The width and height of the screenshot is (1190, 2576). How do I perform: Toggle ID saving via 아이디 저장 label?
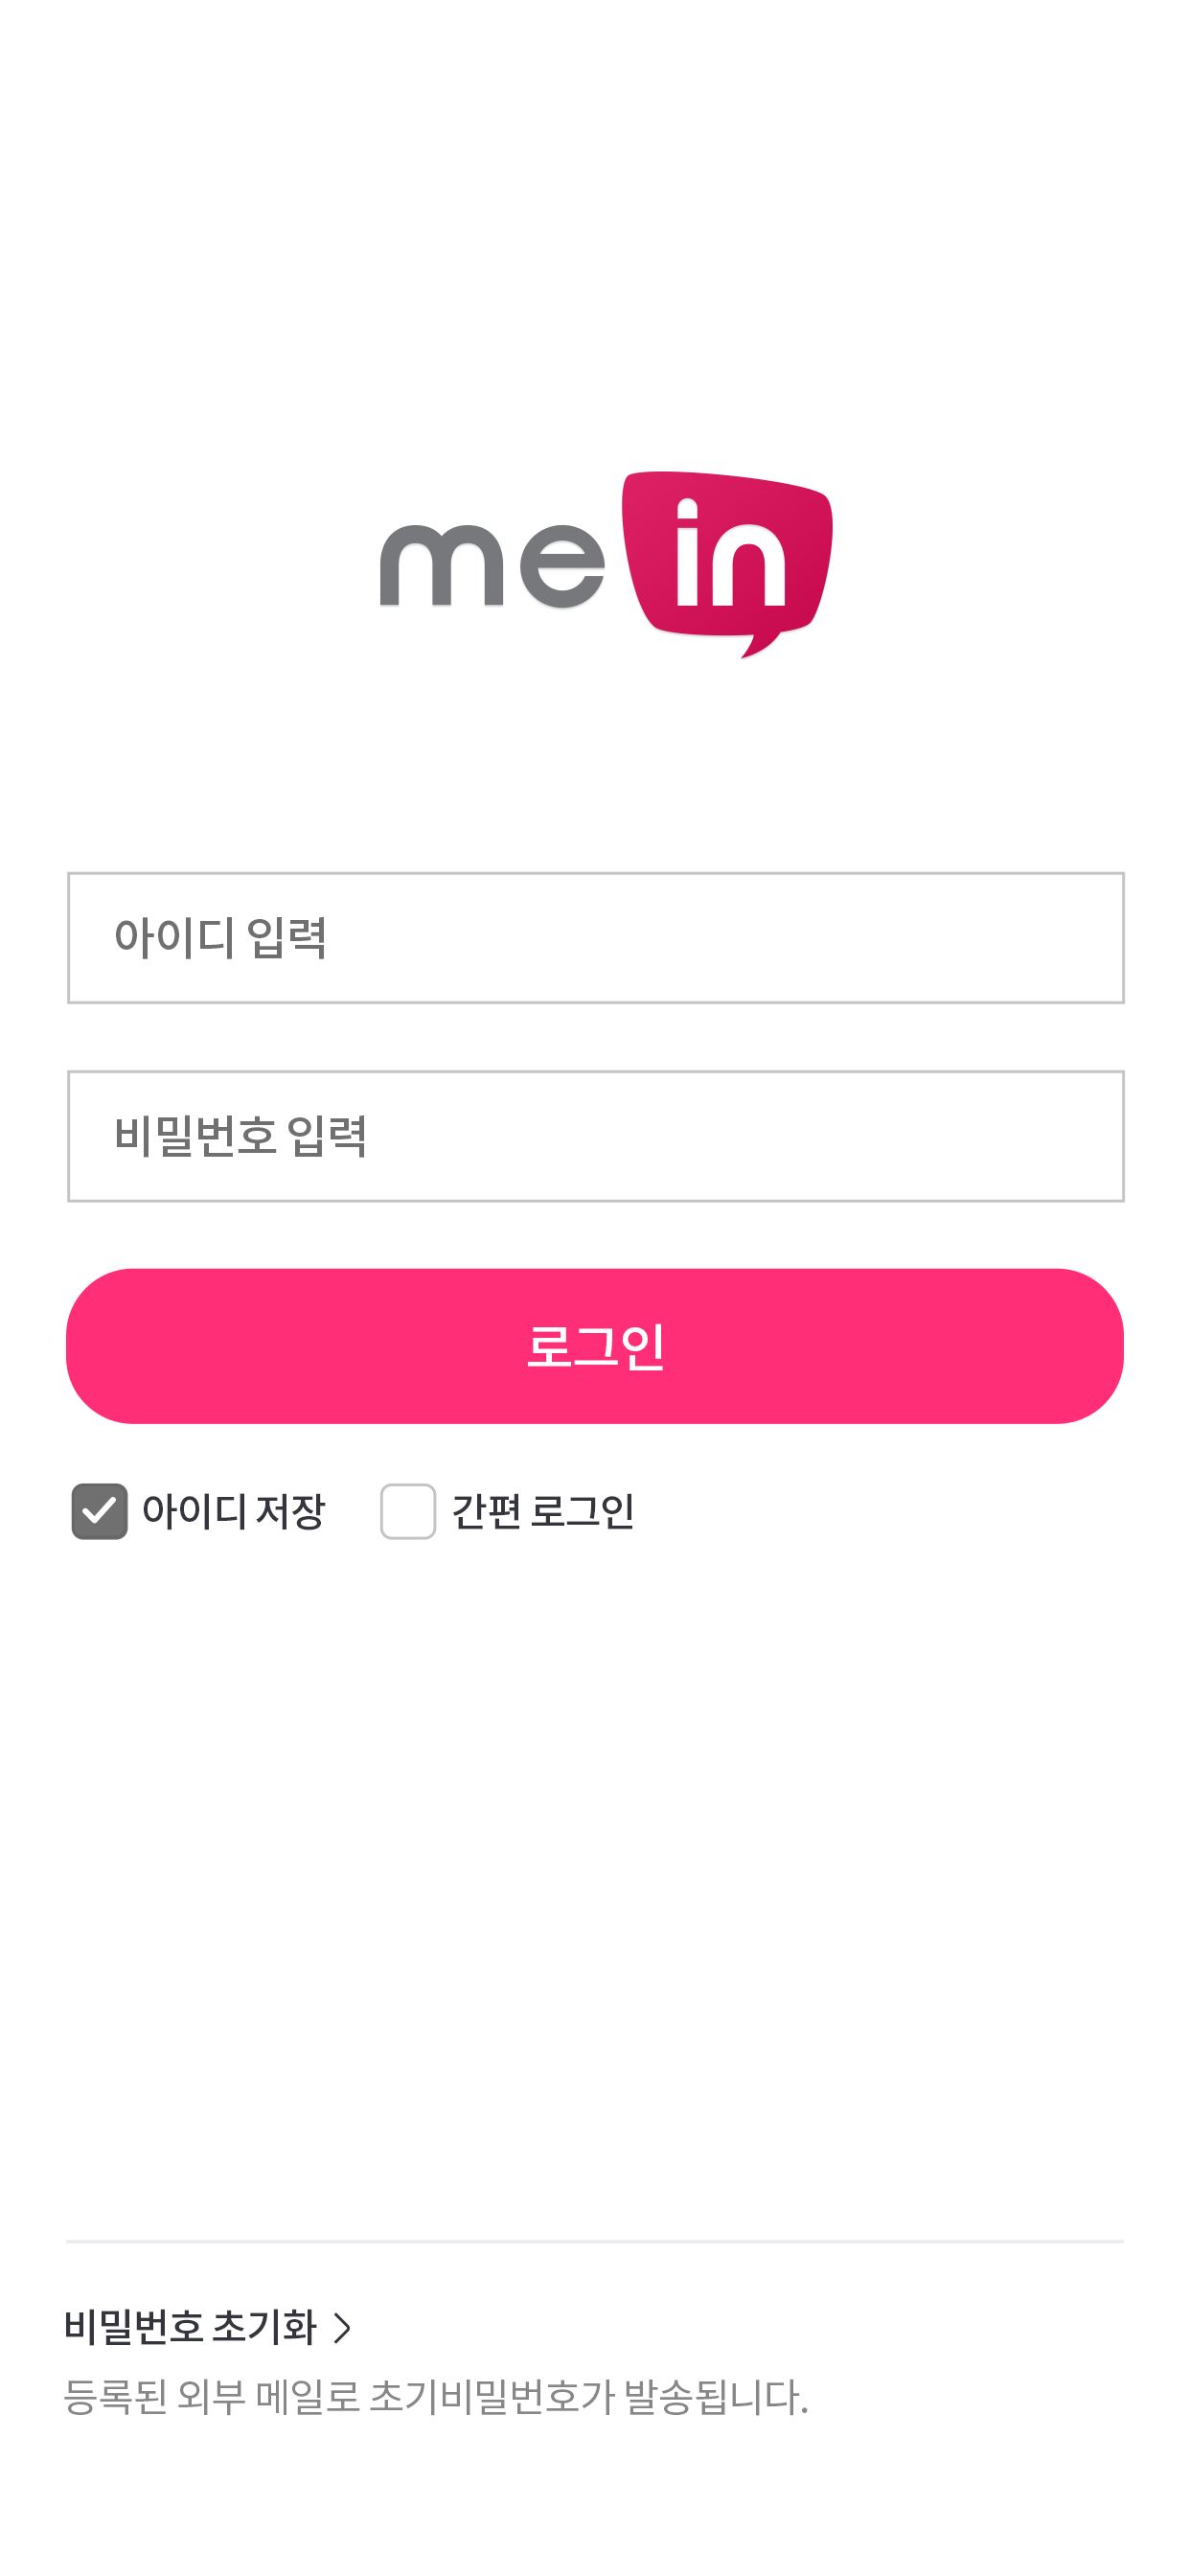(233, 1511)
